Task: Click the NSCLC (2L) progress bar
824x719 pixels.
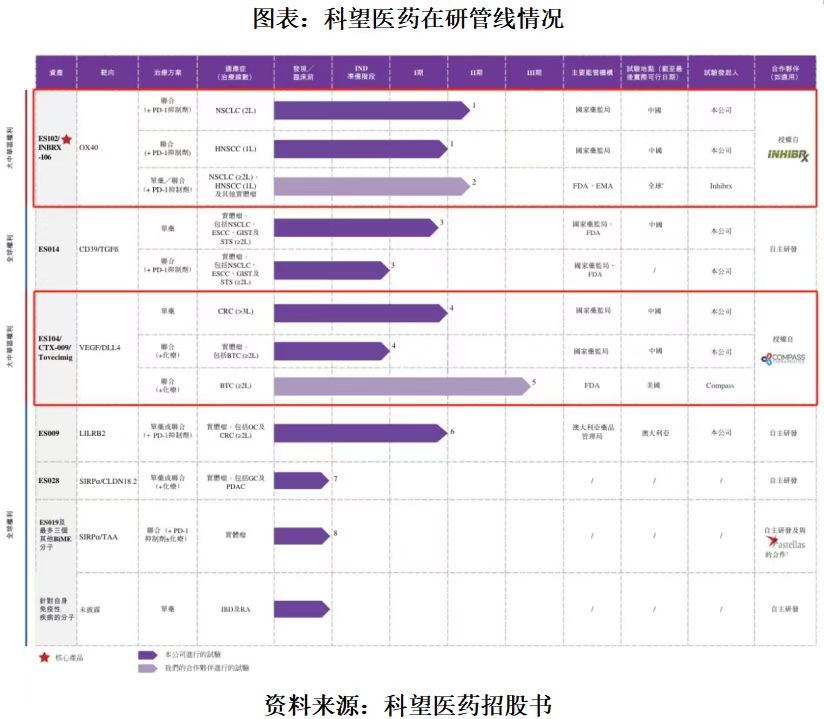Action: point(372,110)
